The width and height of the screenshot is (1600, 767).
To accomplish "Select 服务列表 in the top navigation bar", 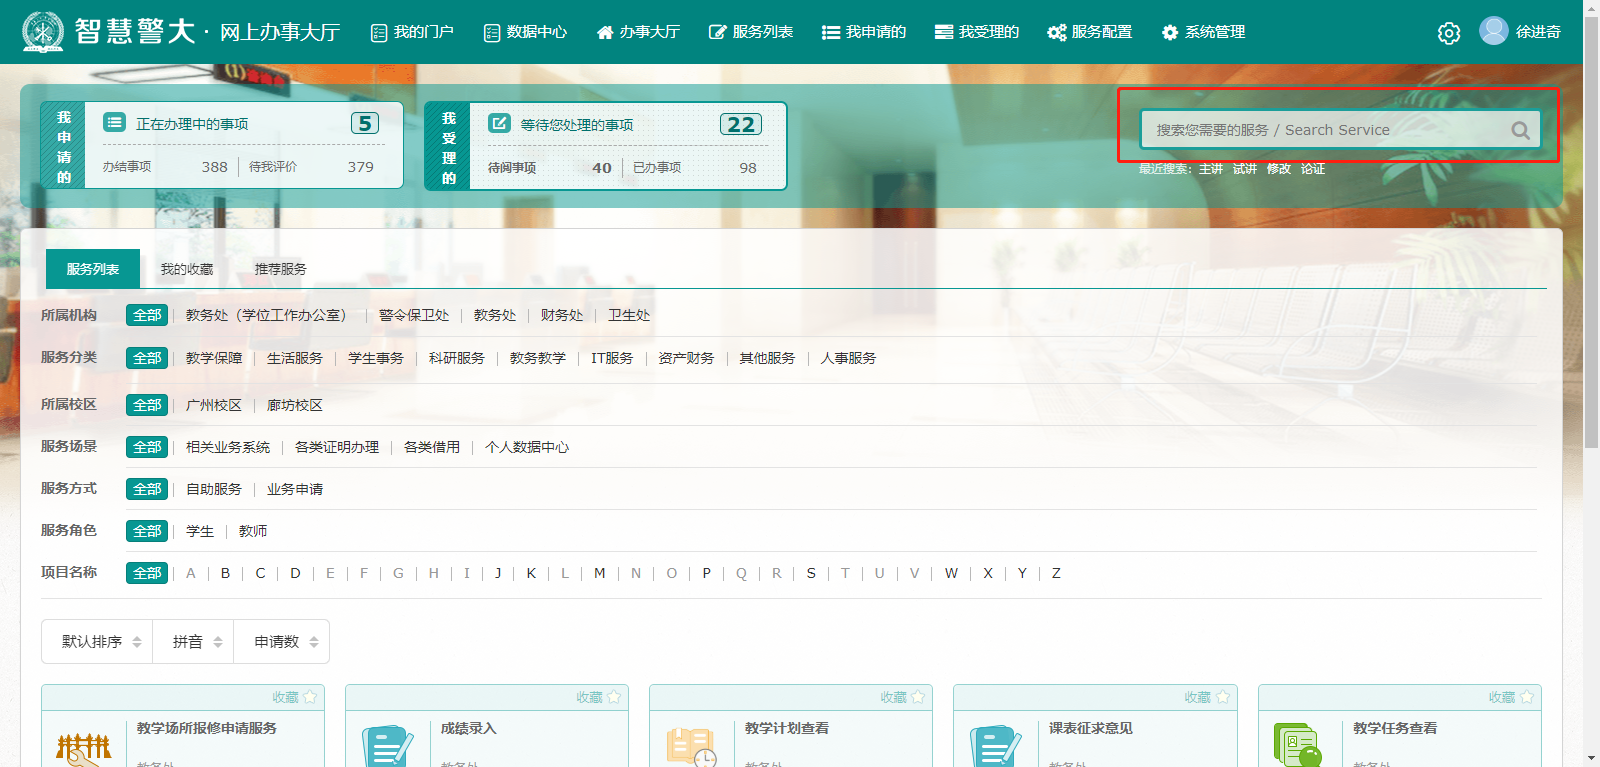I will (751, 32).
